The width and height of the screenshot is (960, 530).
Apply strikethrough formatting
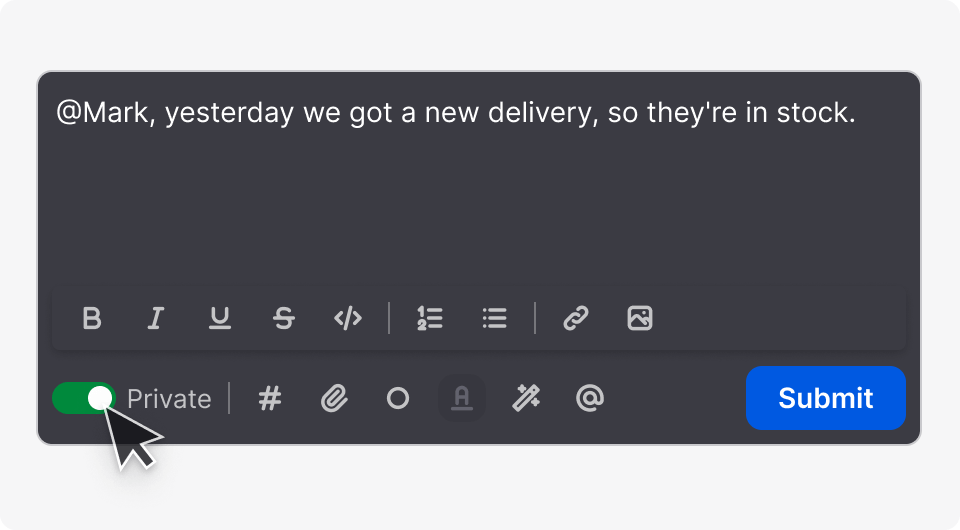(x=284, y=319)
